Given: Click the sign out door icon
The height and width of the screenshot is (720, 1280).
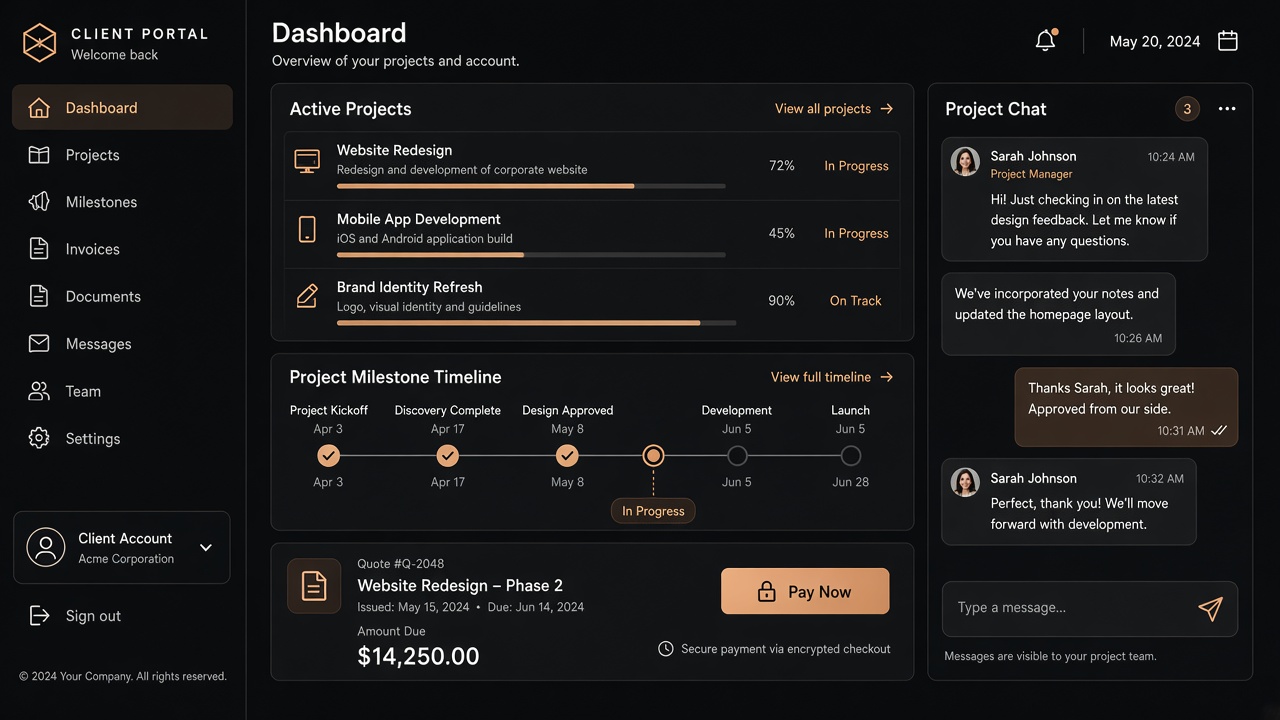Looking at the screenshot, I should [39, 615].
